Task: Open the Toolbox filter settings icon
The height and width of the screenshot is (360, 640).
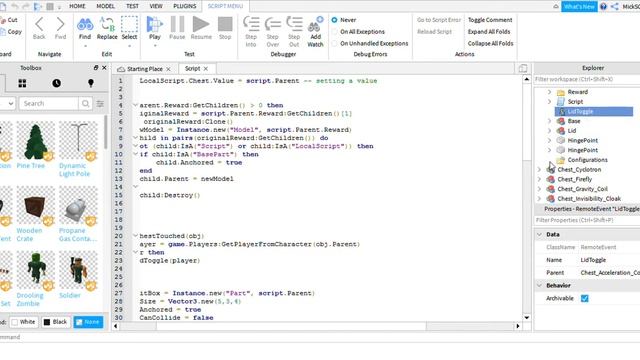Action: click(x=100, y=104)
